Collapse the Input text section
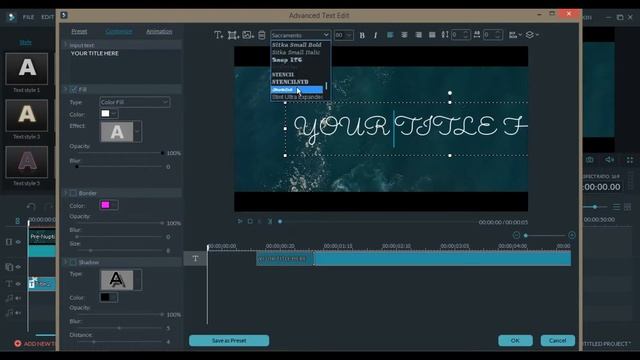640x360 pixels. pos(66,44)
